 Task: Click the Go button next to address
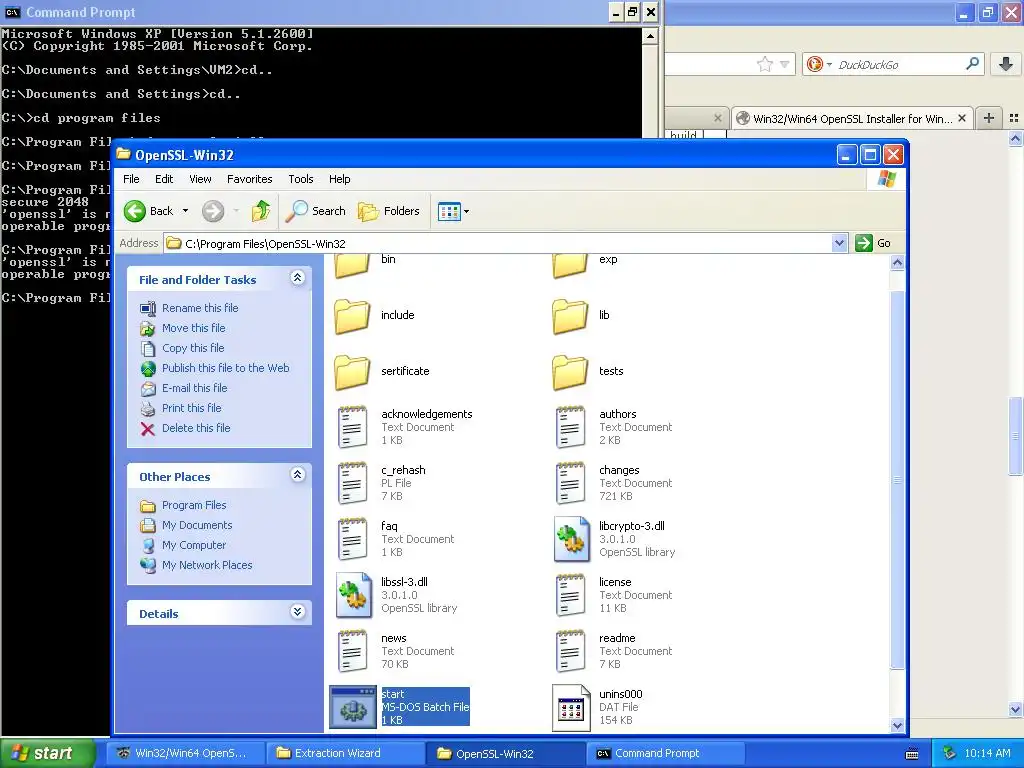coord(874,244)
